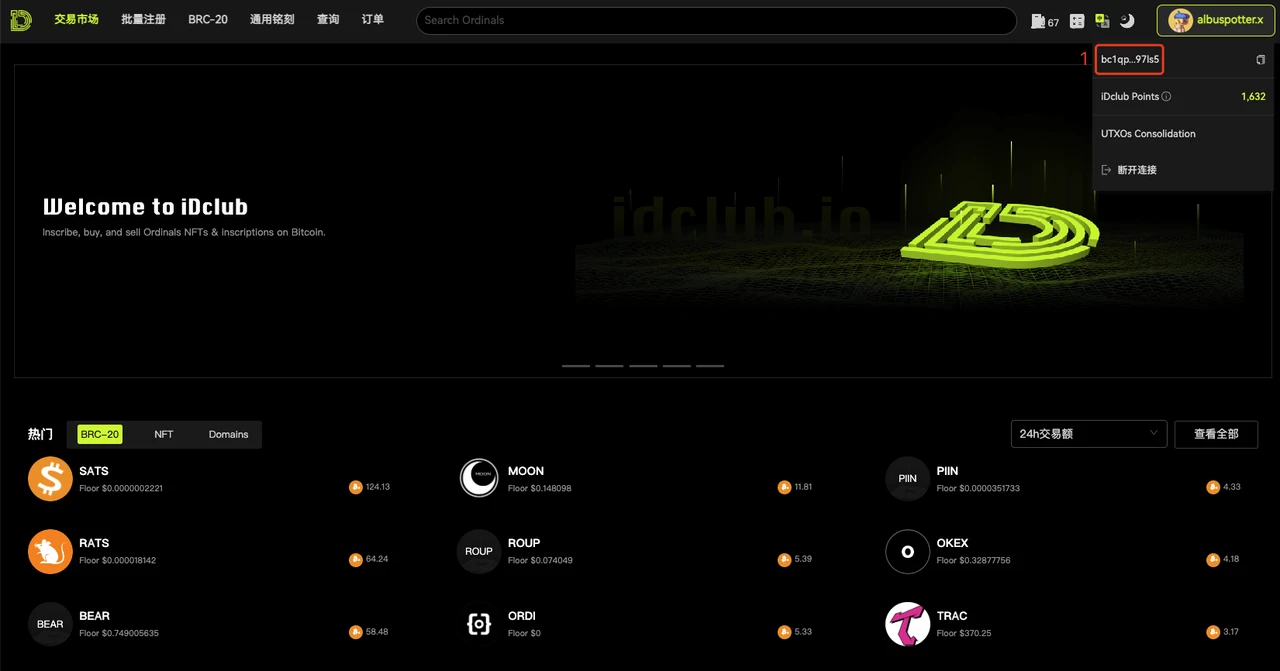
Task: Open the ROUP token icon
Action: 479,552
